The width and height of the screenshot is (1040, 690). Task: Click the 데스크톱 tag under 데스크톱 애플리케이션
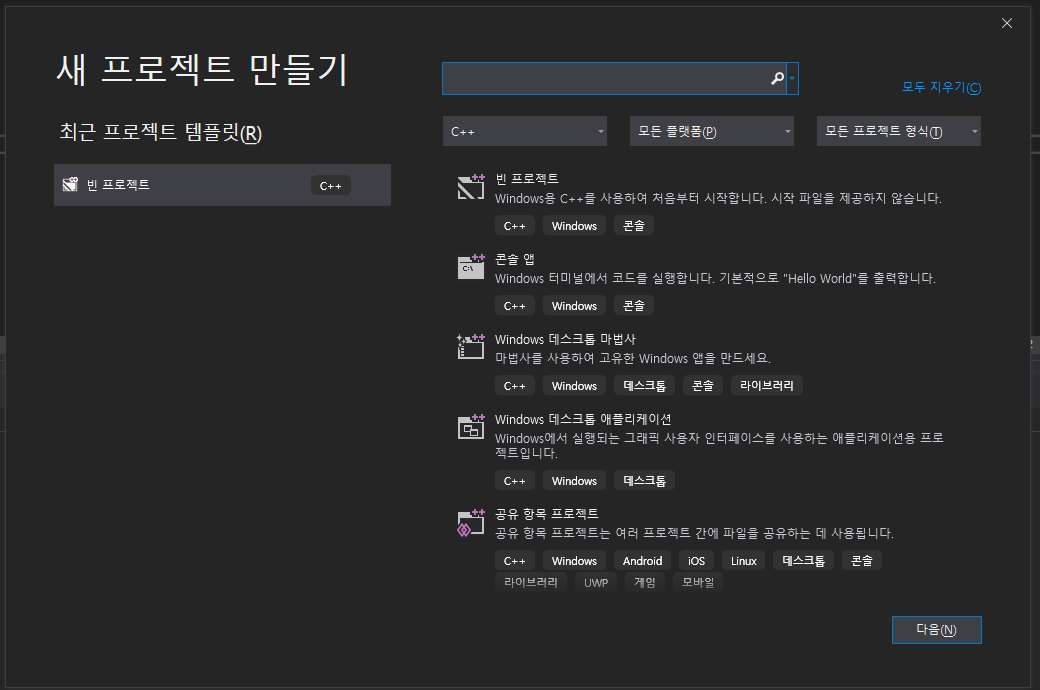tap(645, 480)
